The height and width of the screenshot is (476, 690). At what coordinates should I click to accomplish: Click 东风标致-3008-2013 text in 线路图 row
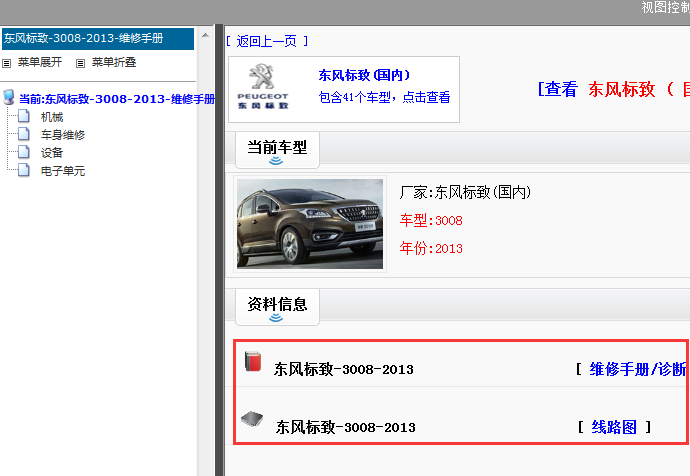345,427
